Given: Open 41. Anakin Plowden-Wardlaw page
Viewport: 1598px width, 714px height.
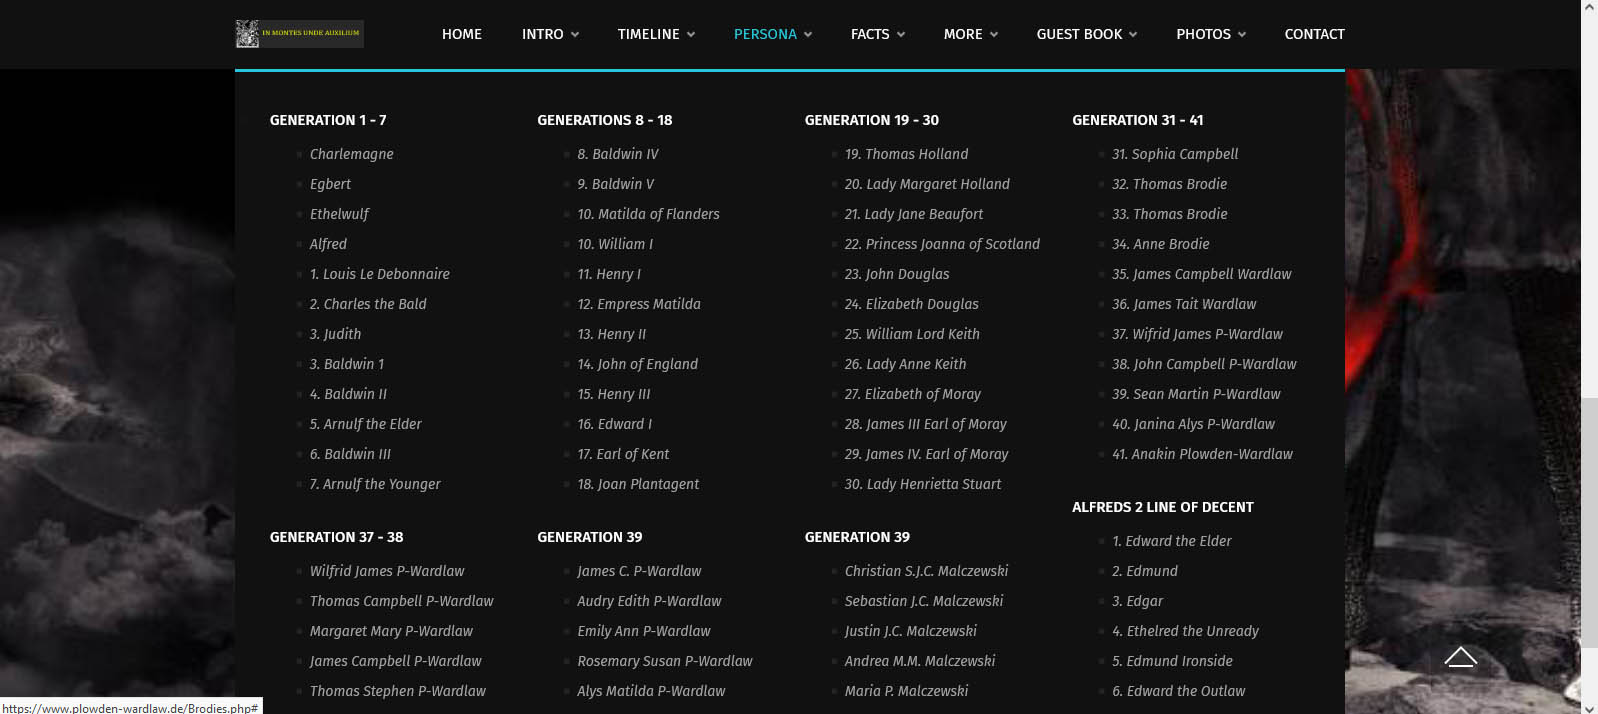Looking at the screenshot, I should tap(1202, 454).
